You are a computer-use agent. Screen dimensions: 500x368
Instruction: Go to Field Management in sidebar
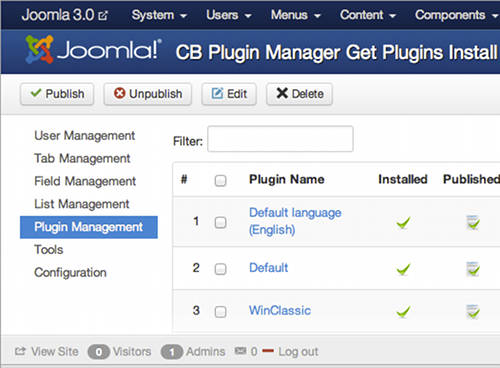point(85,181)
